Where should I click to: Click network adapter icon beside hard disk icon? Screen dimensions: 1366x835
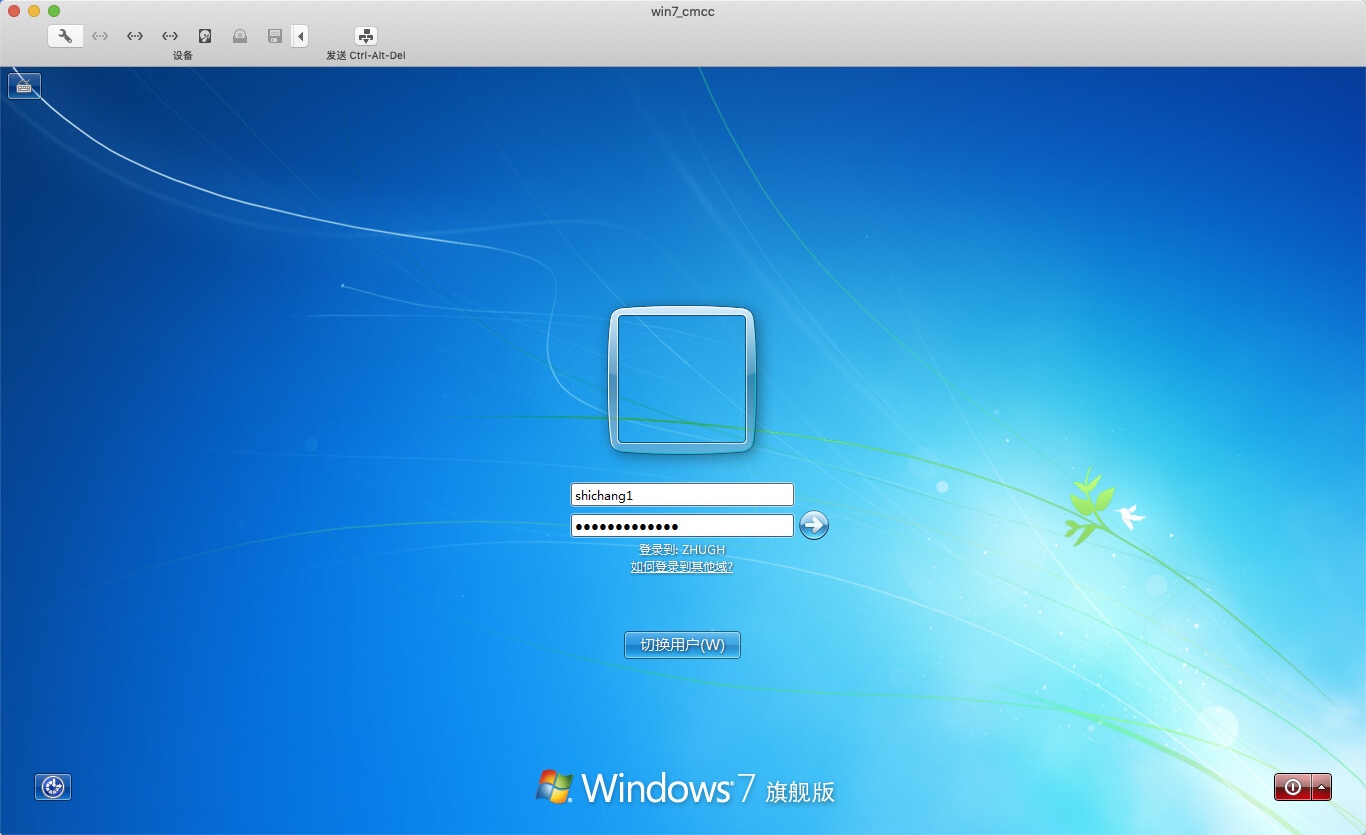pyautogui.click(x=170, y=36)
